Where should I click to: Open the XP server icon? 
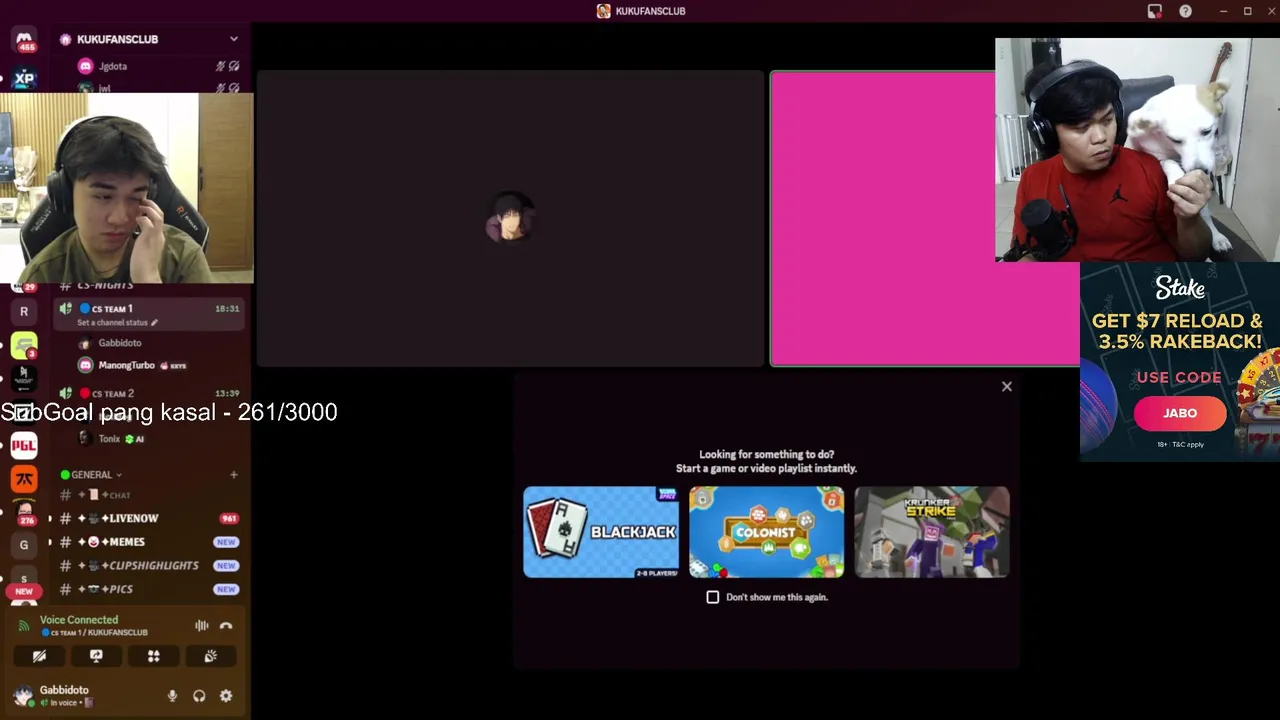click(24, 78)
